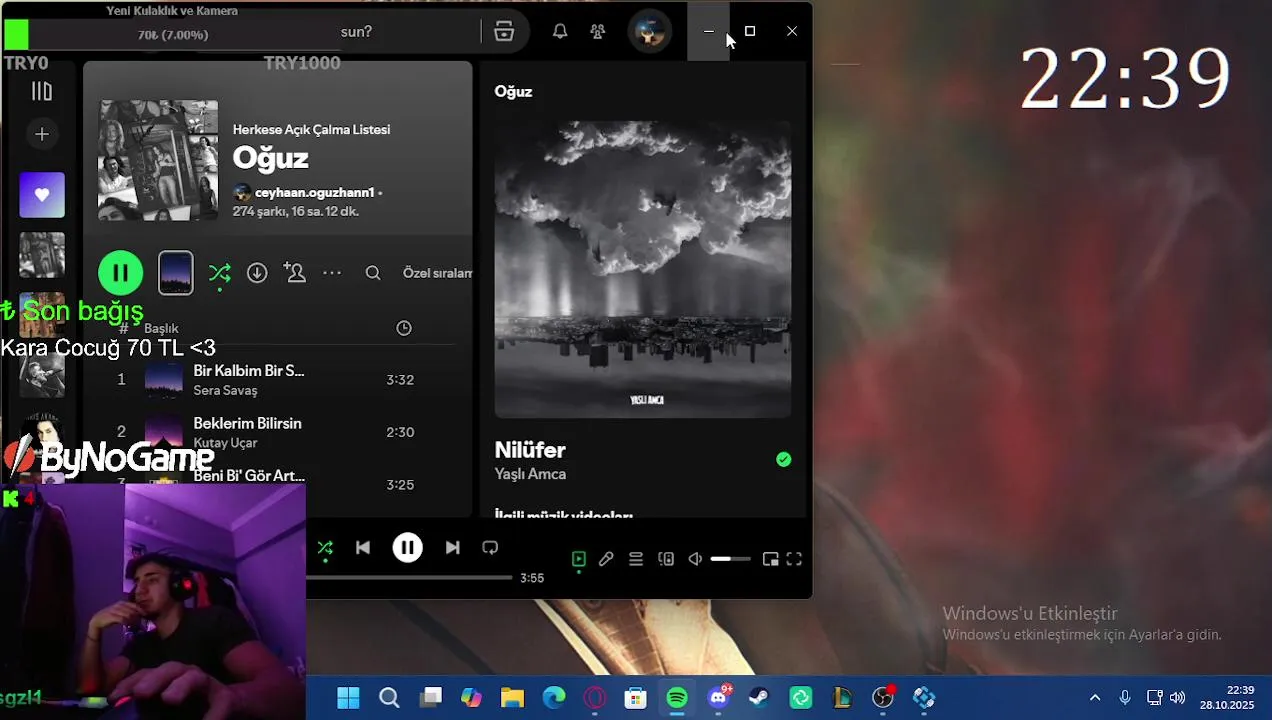Open Steam from the taskbar

[x=759, y=698]
